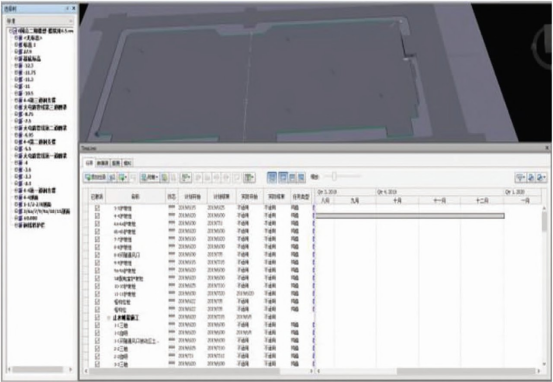Click the Add Task button in TimeLiner
This screenshot has height=382, width=553.
click(x=96, y=177)
